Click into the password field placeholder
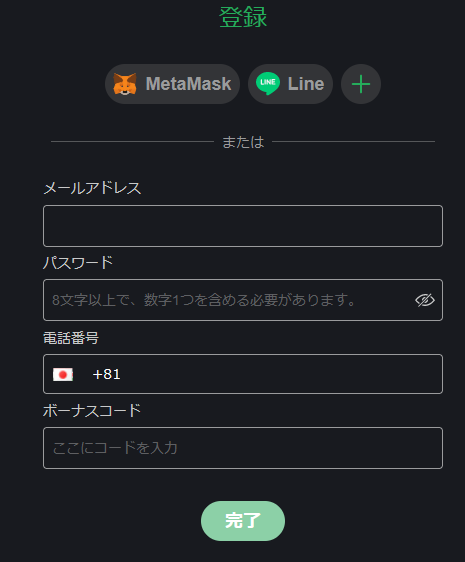 (203, 300)
